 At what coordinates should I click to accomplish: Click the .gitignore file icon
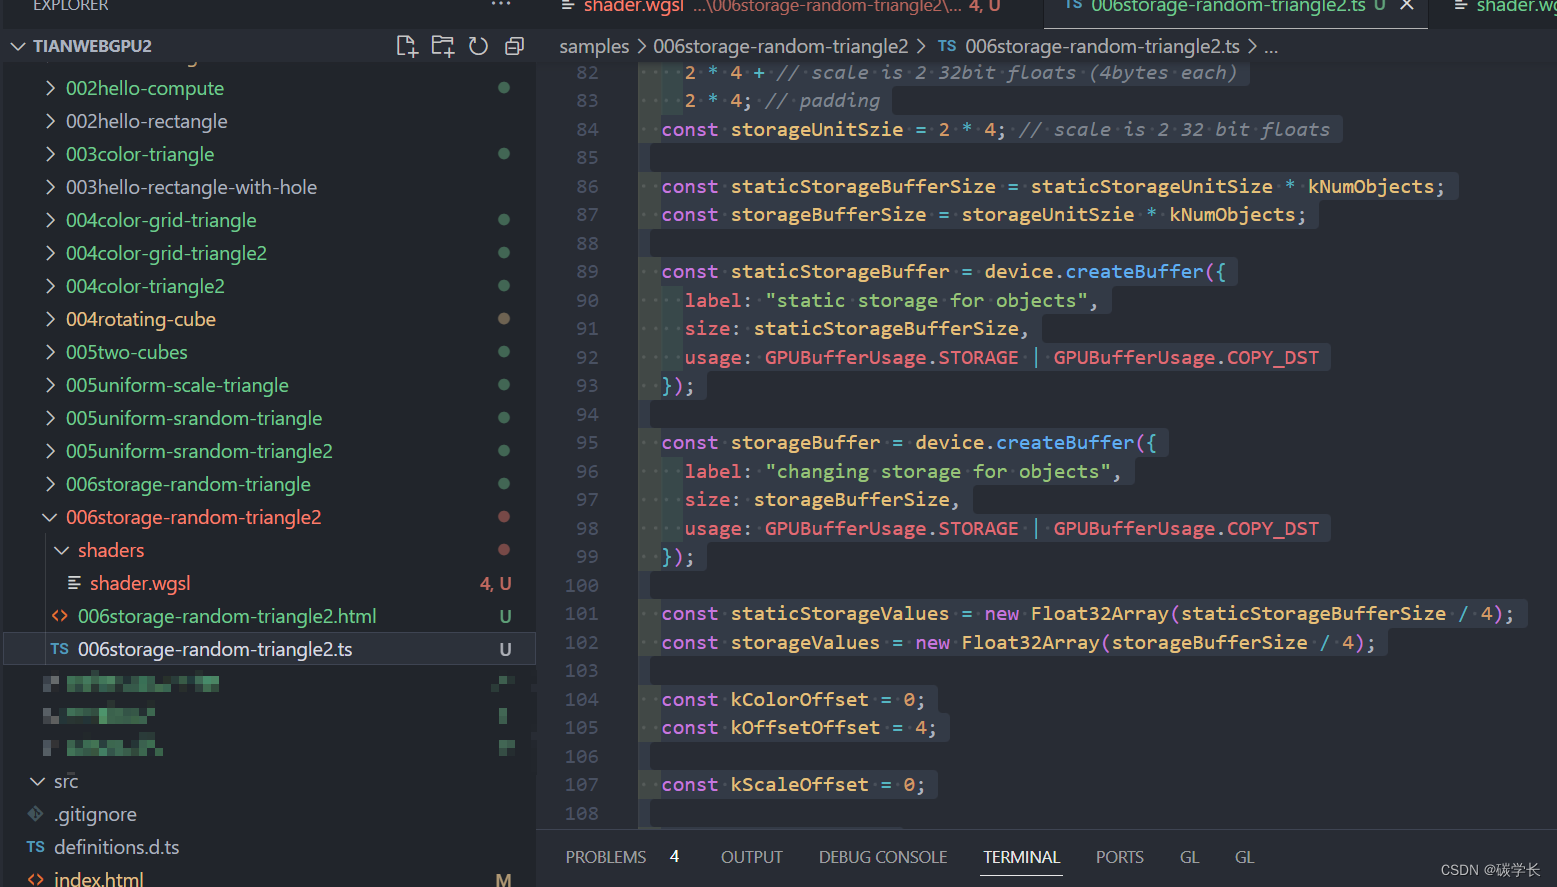(x=36, y=814)
